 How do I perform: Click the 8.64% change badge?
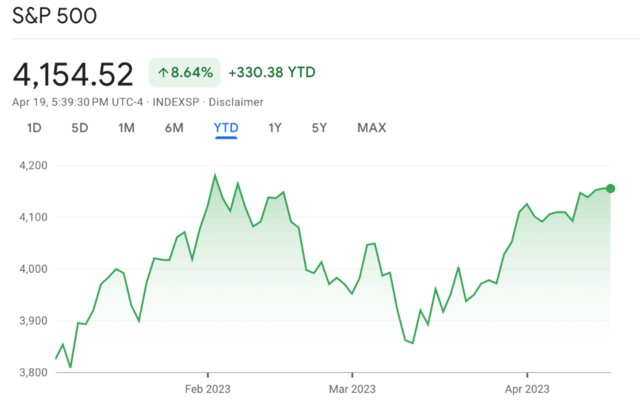[x=184, y=73]
